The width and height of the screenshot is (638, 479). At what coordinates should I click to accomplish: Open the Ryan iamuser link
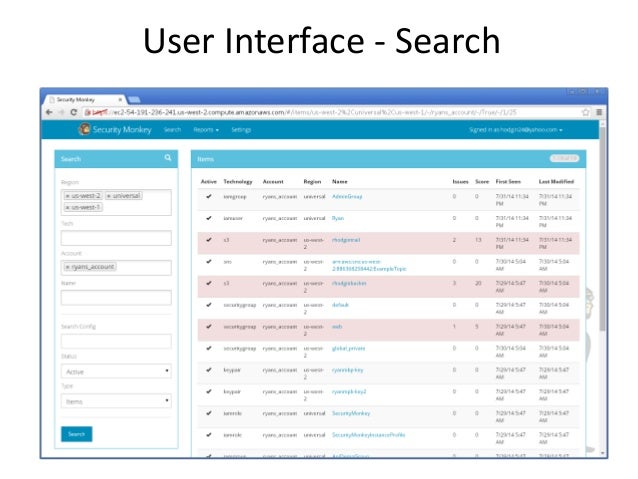338,218
